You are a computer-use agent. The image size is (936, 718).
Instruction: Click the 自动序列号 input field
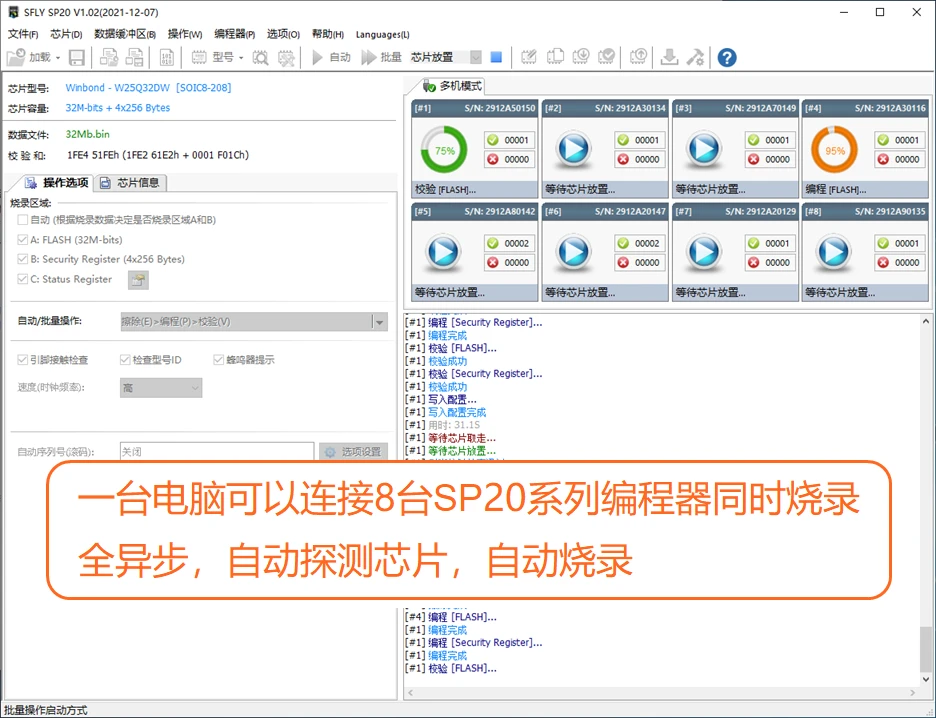217,452
